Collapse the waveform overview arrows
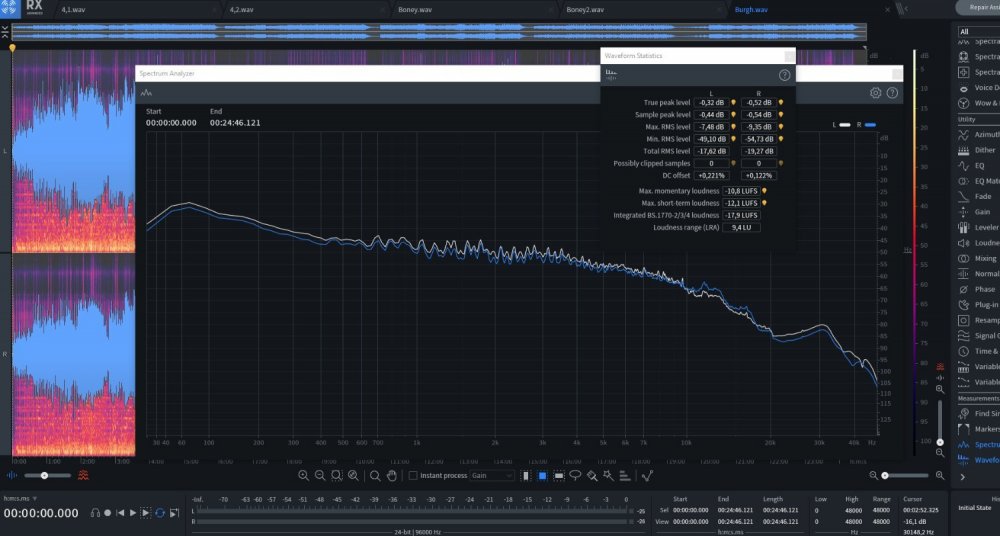Screen dimensions: 1000x536 coord(5,32)
